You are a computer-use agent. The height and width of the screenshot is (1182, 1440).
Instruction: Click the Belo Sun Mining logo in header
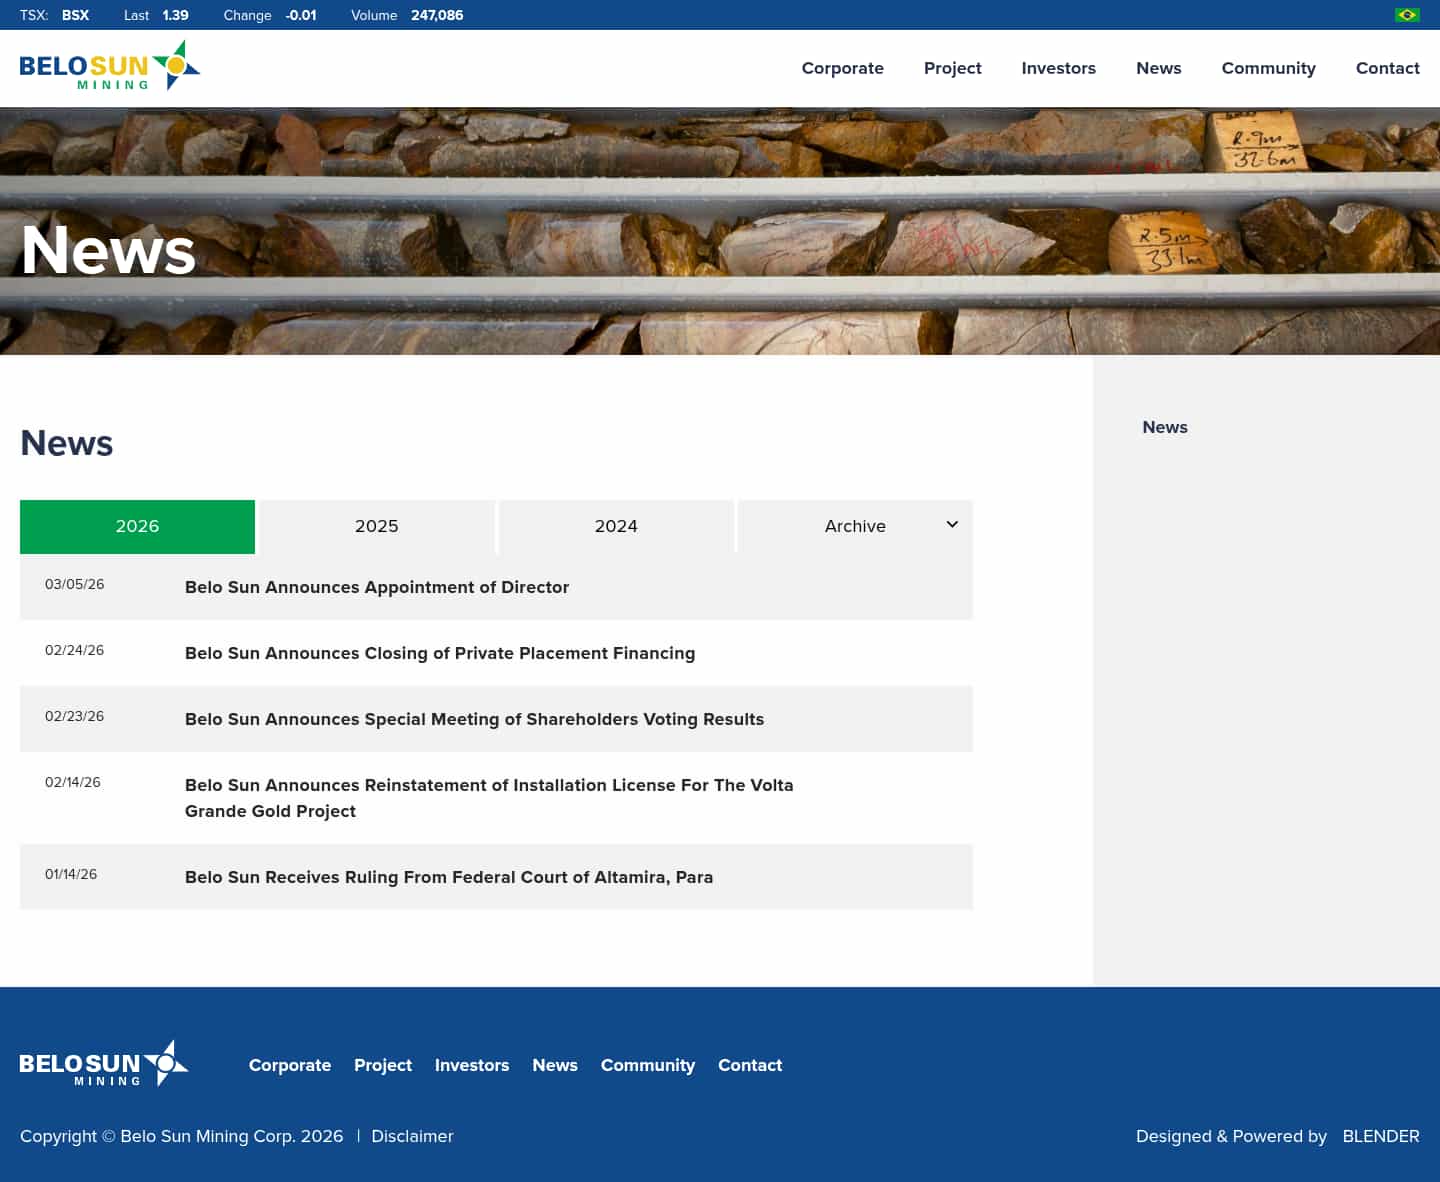click(108, 67)
